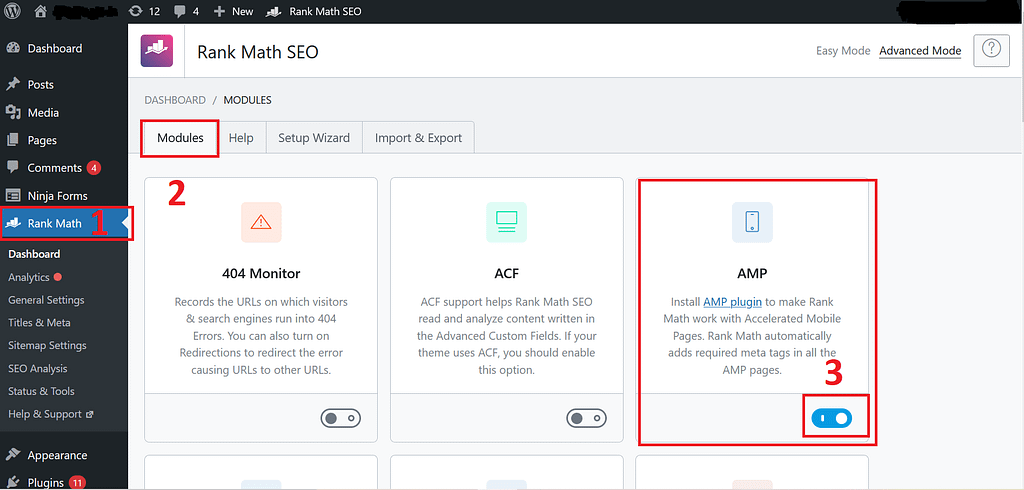Select the Help tab
The image size is (1024, 490).
tap(241, 139)
